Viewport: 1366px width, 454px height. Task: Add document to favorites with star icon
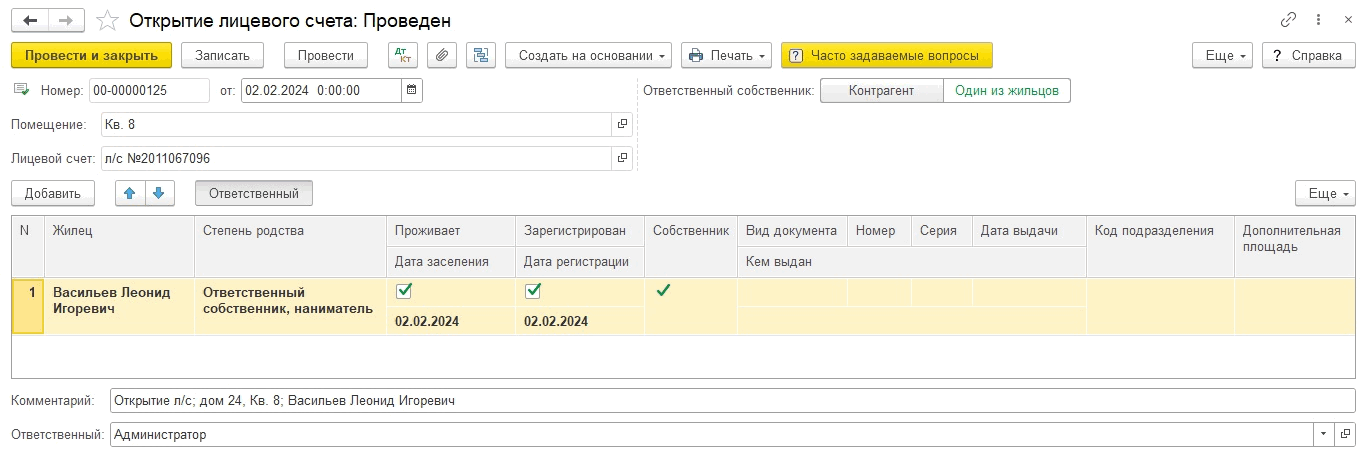[107, 20]
